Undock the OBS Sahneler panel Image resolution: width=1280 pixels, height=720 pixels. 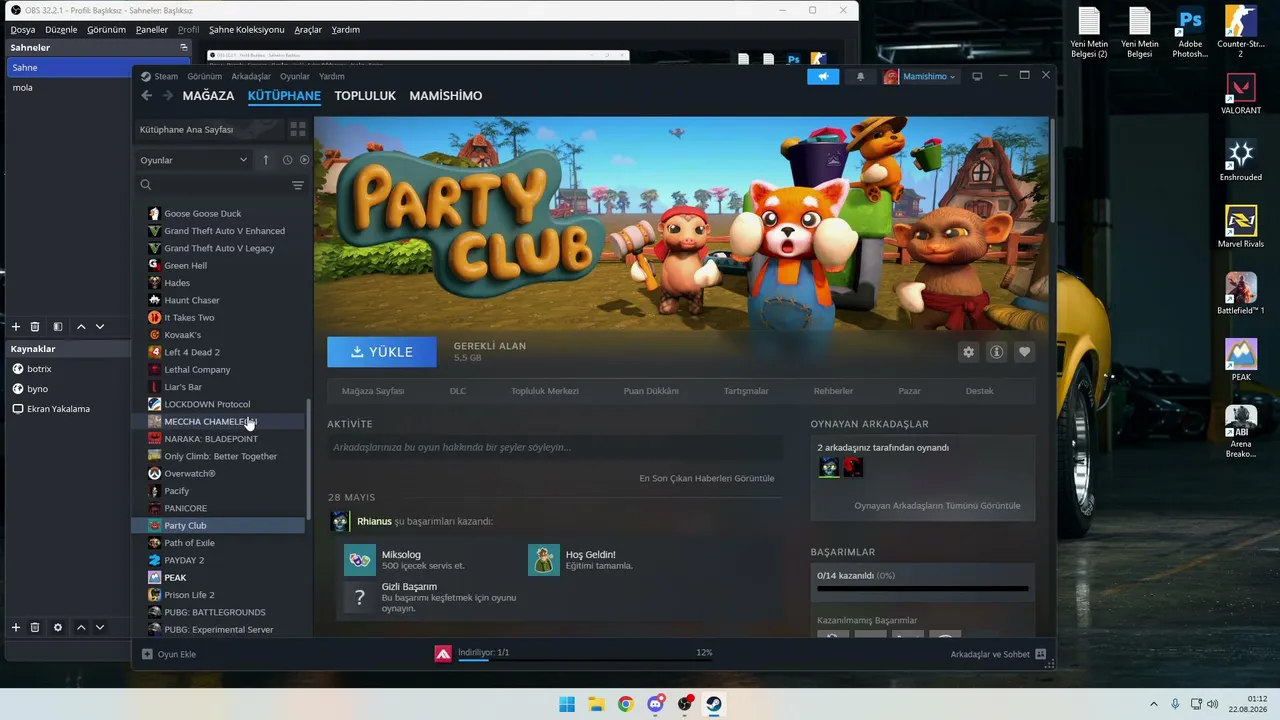point(184,47)
